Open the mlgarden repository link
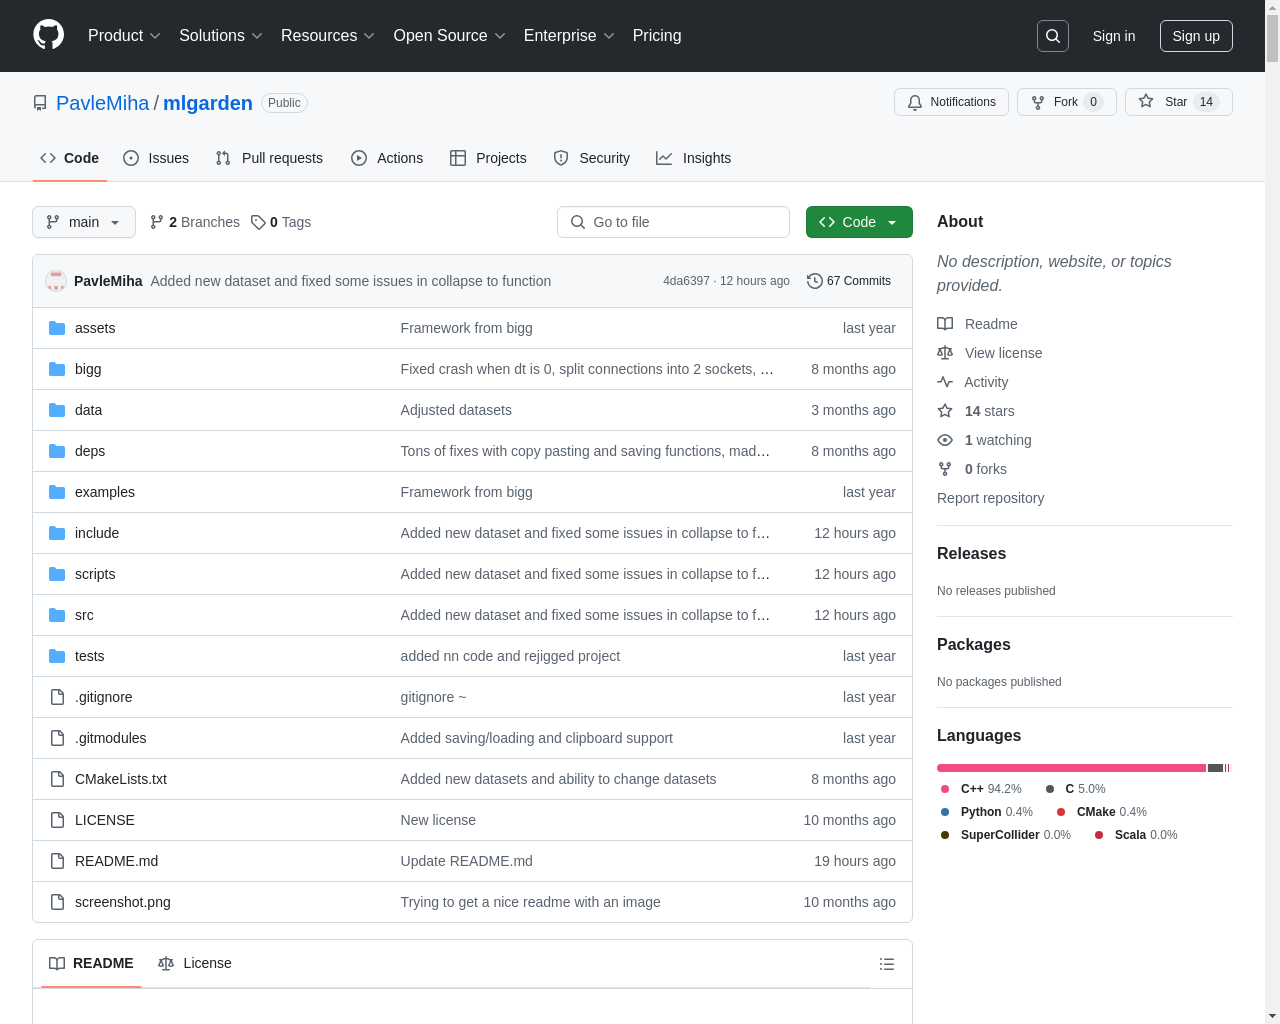Image resolution: width=1280 pixels, height=1024 pixels. (208, 103)
